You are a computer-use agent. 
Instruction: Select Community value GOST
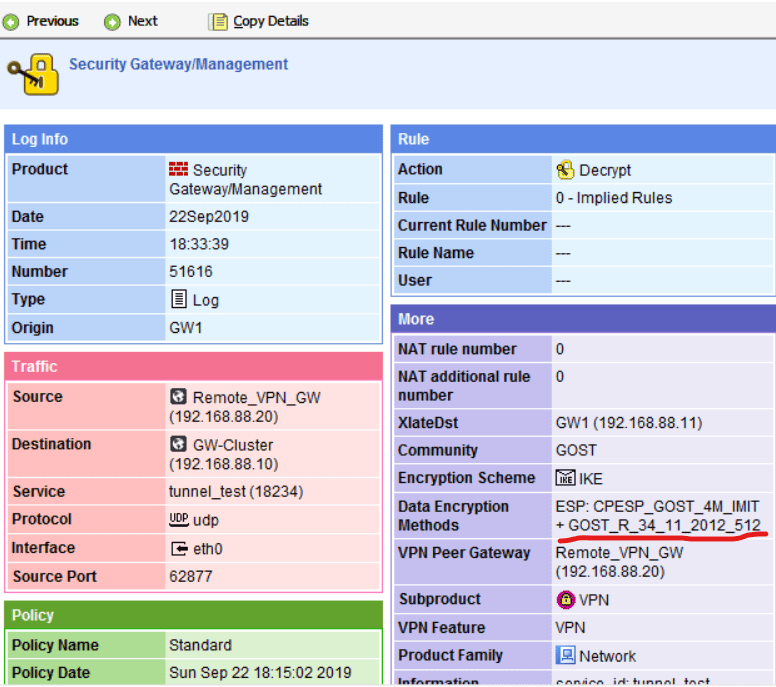(x=576, y=450)
